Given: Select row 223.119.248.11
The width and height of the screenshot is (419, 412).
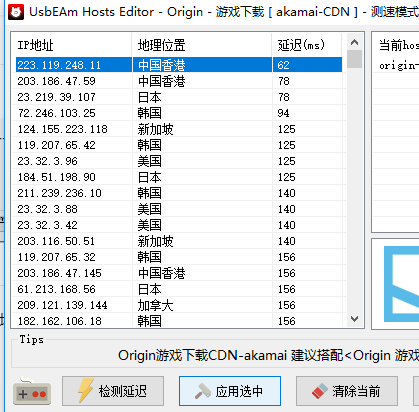Looking at the screenshot, I should (x=179, y=65).
